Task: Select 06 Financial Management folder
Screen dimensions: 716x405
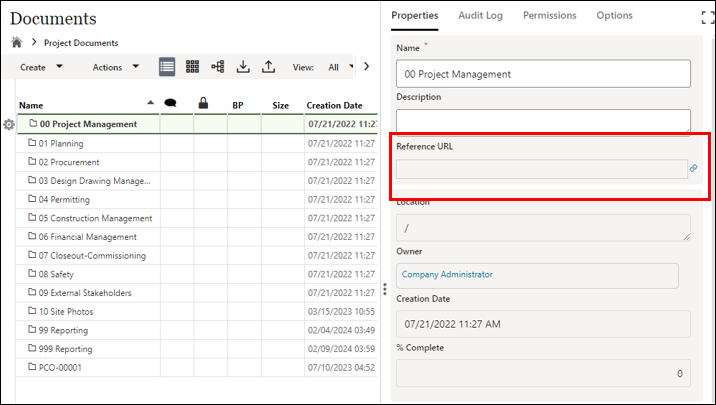Action: (x=88, y=237)
